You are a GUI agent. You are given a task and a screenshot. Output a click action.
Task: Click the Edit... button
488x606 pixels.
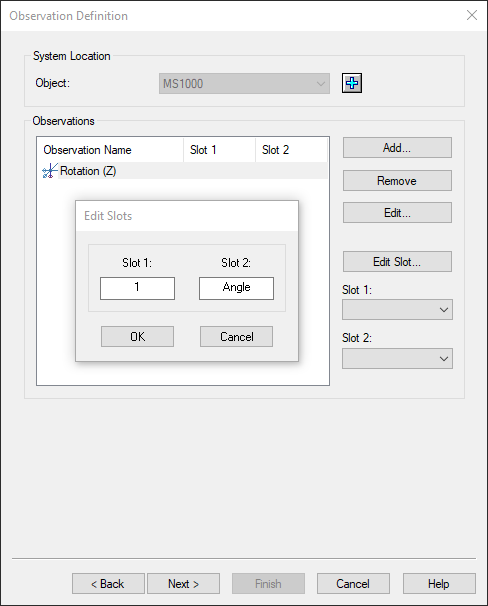pos(397,213)
